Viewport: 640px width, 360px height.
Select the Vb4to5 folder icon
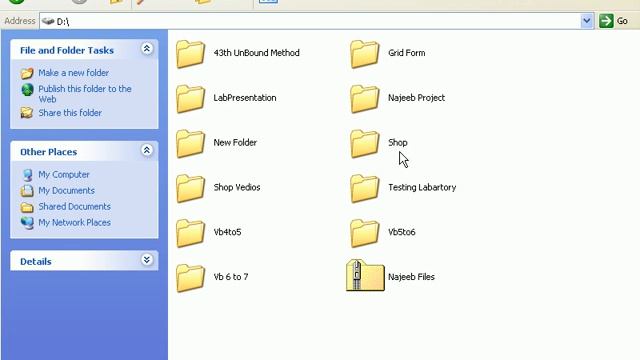point(190,233)
